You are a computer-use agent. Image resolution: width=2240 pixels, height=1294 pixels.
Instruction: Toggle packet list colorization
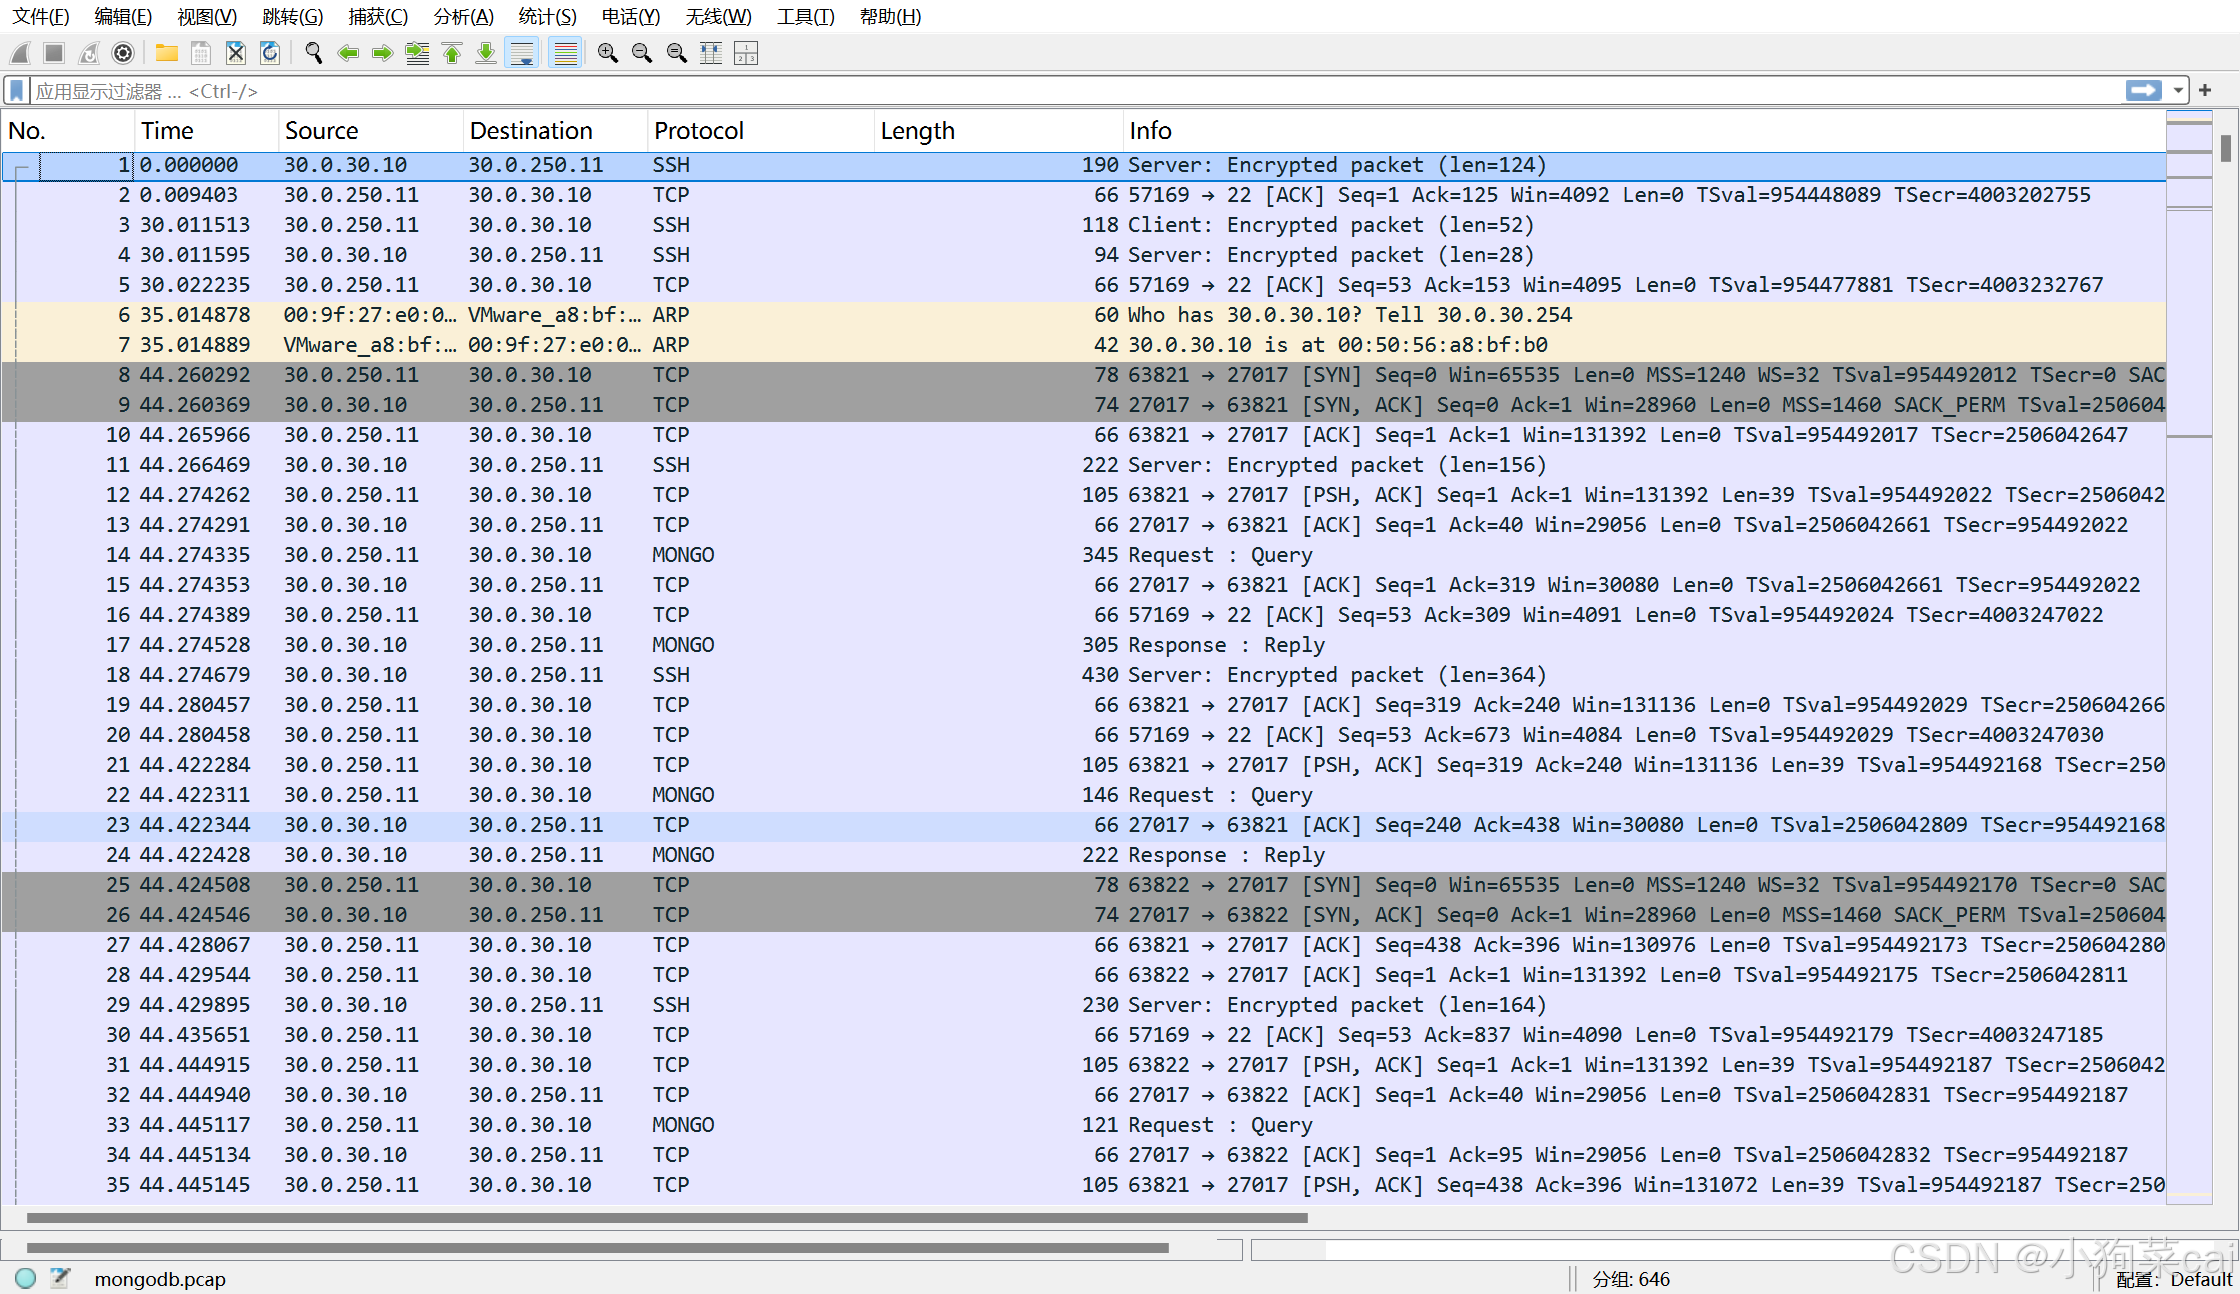pyautogui.click(x=565, y=53)
